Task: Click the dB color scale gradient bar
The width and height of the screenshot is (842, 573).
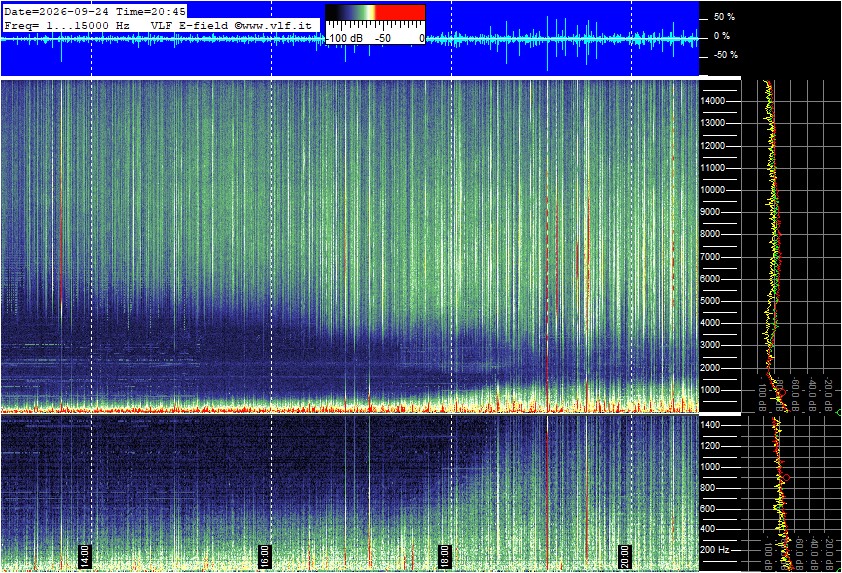Action: (x=375, y=13)
